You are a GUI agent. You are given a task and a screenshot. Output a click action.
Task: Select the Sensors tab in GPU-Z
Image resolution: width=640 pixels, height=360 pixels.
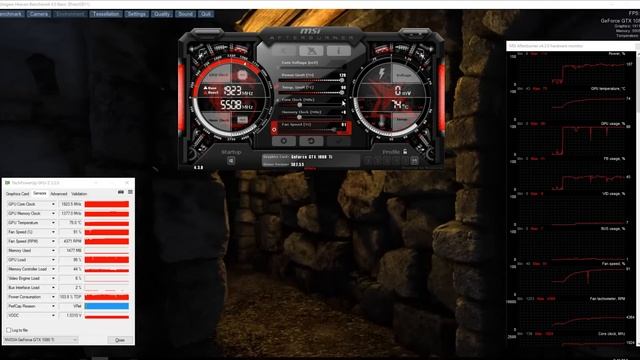[40, 193]
